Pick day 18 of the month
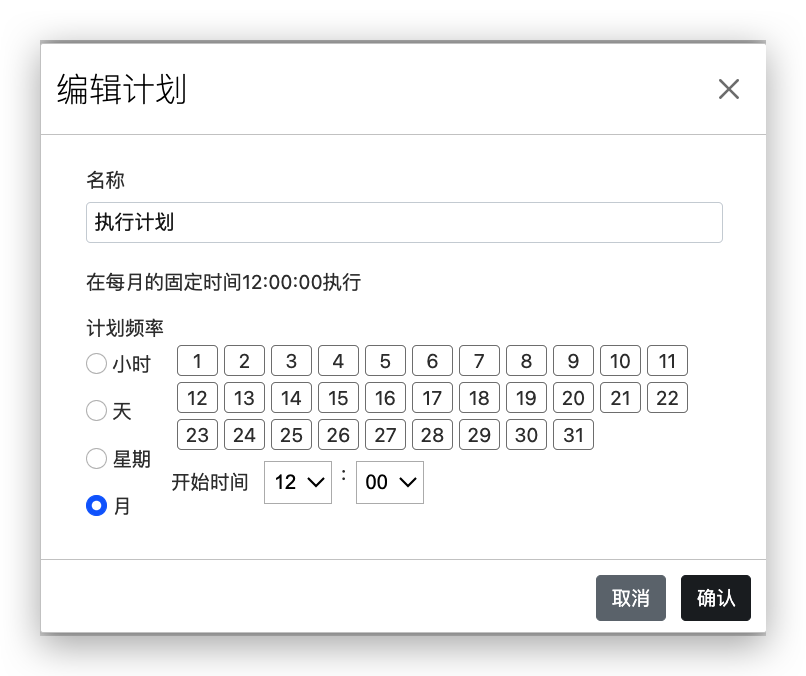This screenshot has width=806, height=676. [479, 398]
